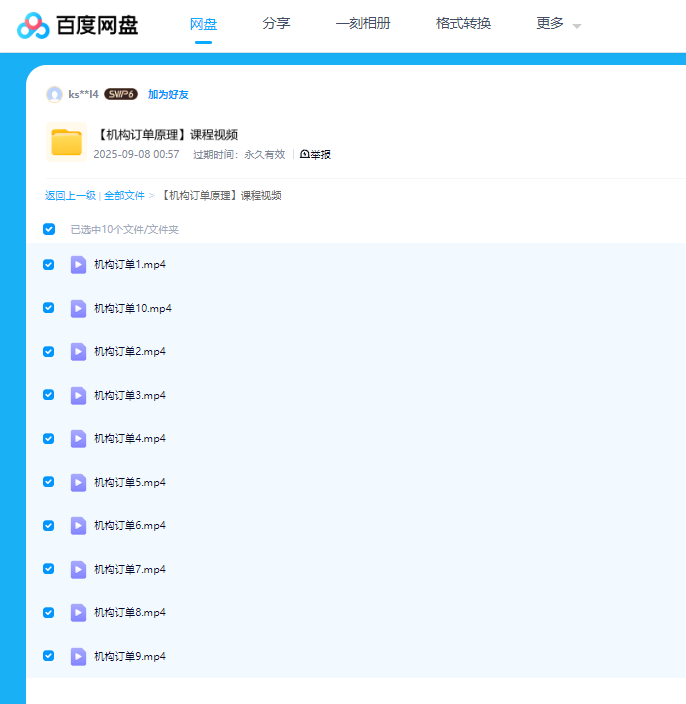The width and height of the screenshot is (686, 704).
Task: Click the video icon for 机构订单10.mp4
Action: point(78,309)
